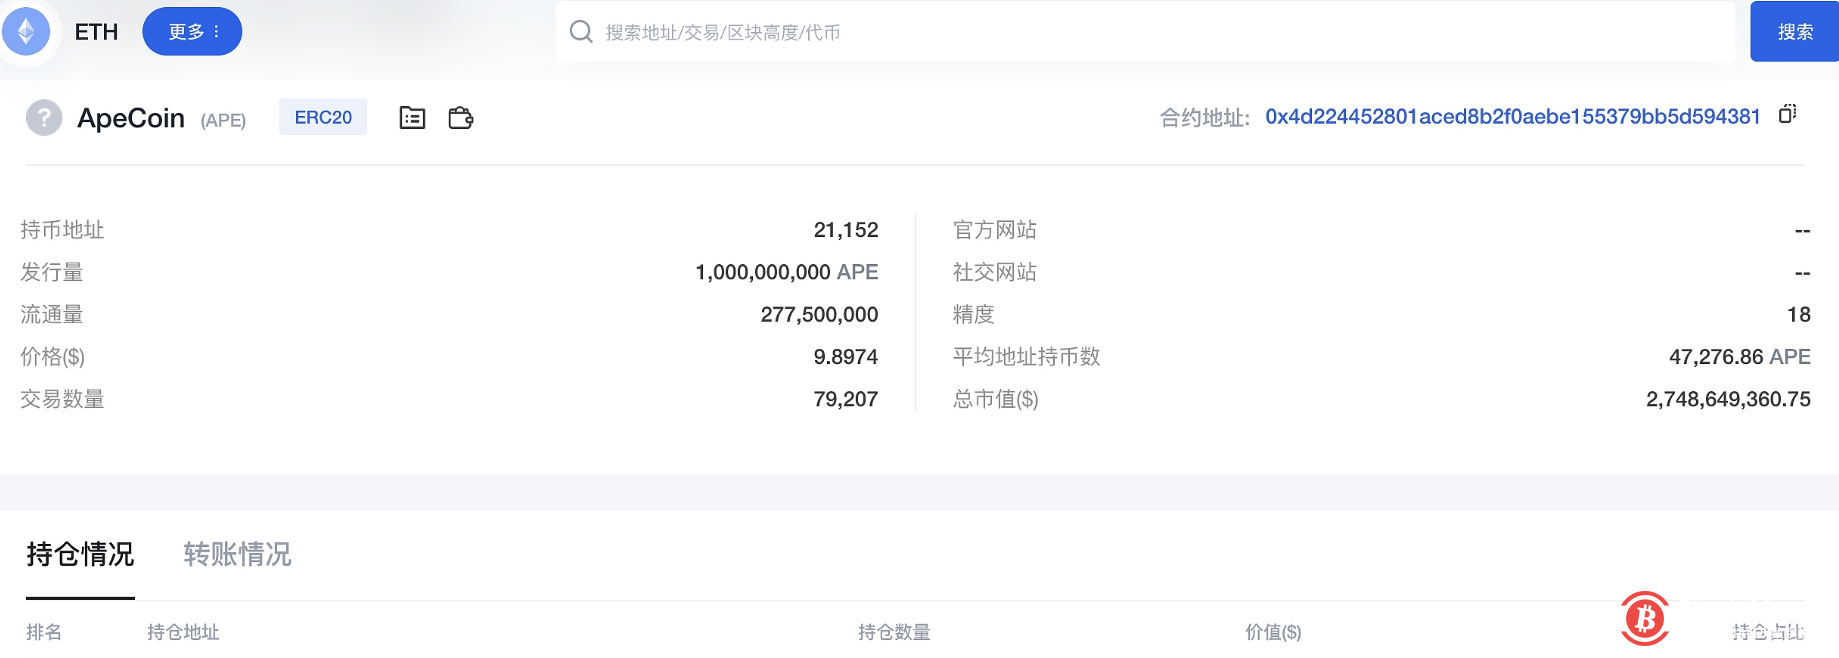Click the 持币地址 label
This screenshot has height=658, width=1839.
(62, 230)
